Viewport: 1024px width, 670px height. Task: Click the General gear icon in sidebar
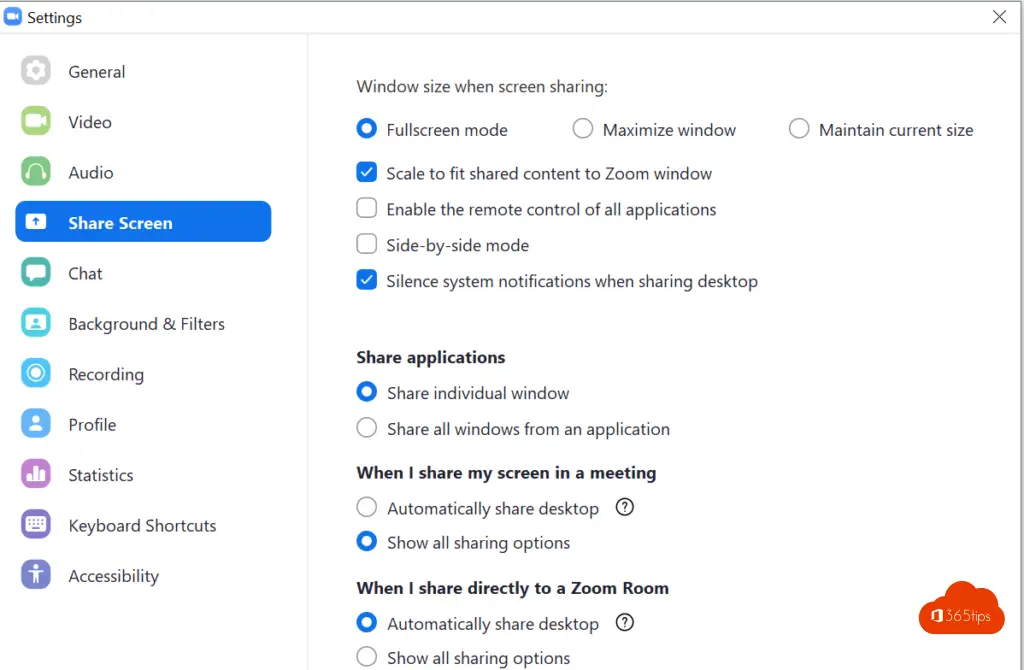pos(36,72)
